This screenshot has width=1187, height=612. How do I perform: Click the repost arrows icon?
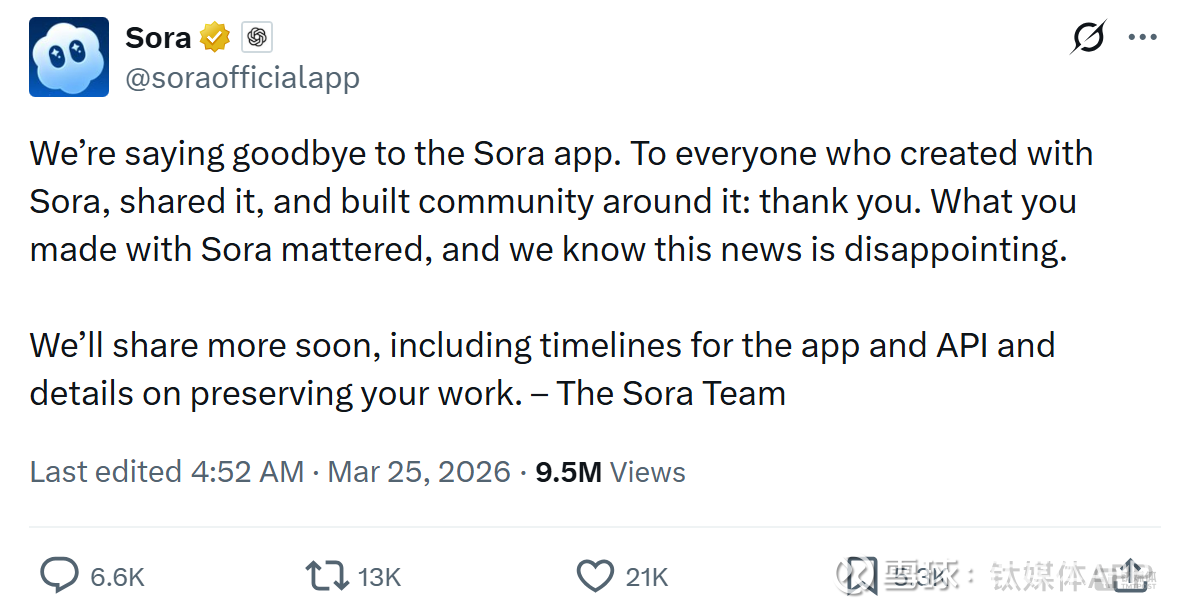point(326,575)
